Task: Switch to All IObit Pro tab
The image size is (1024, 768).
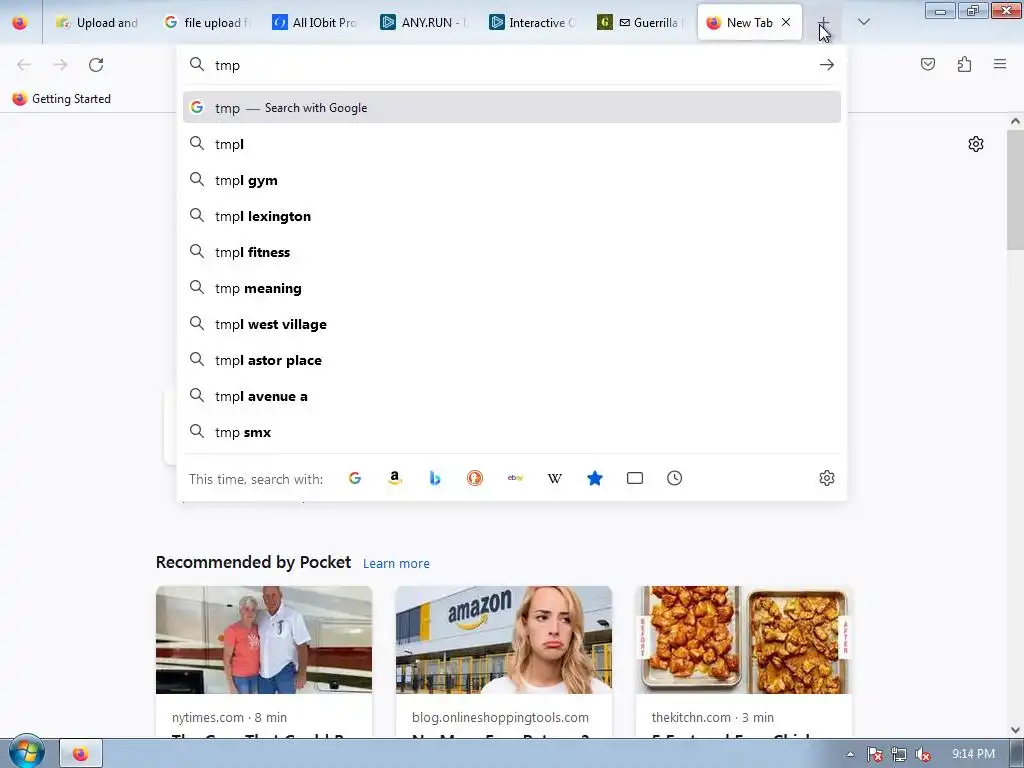Action: pyautogui.click(x=315, y=23)
